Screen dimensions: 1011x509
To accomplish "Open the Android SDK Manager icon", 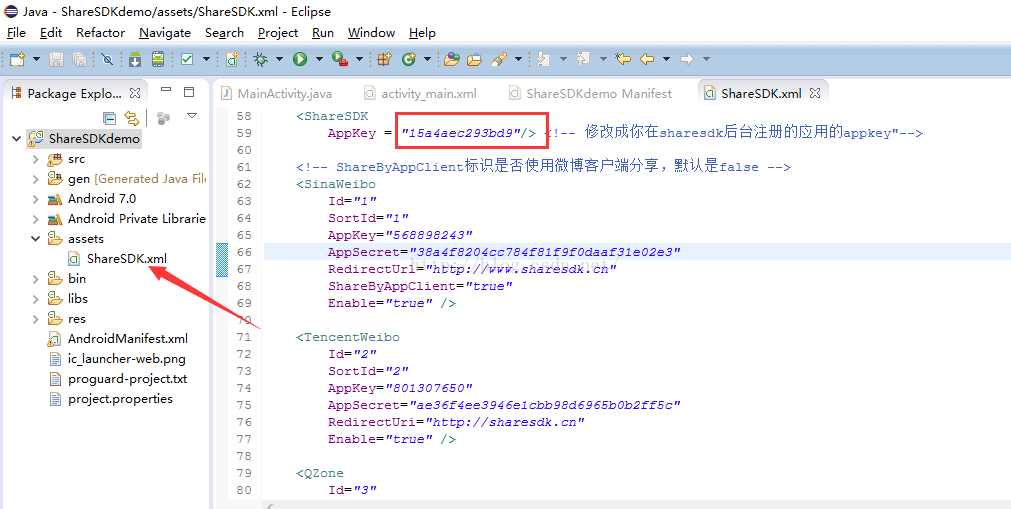I will pos(135,59).
